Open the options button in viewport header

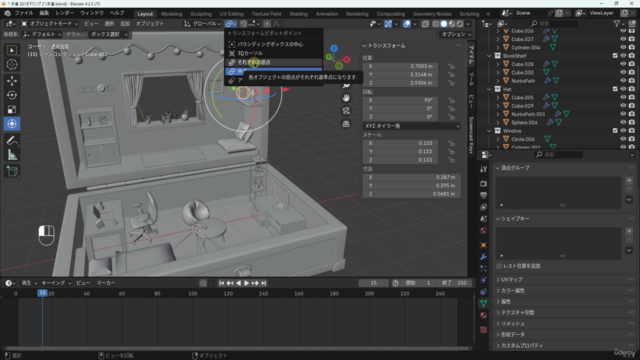point(456,35)
